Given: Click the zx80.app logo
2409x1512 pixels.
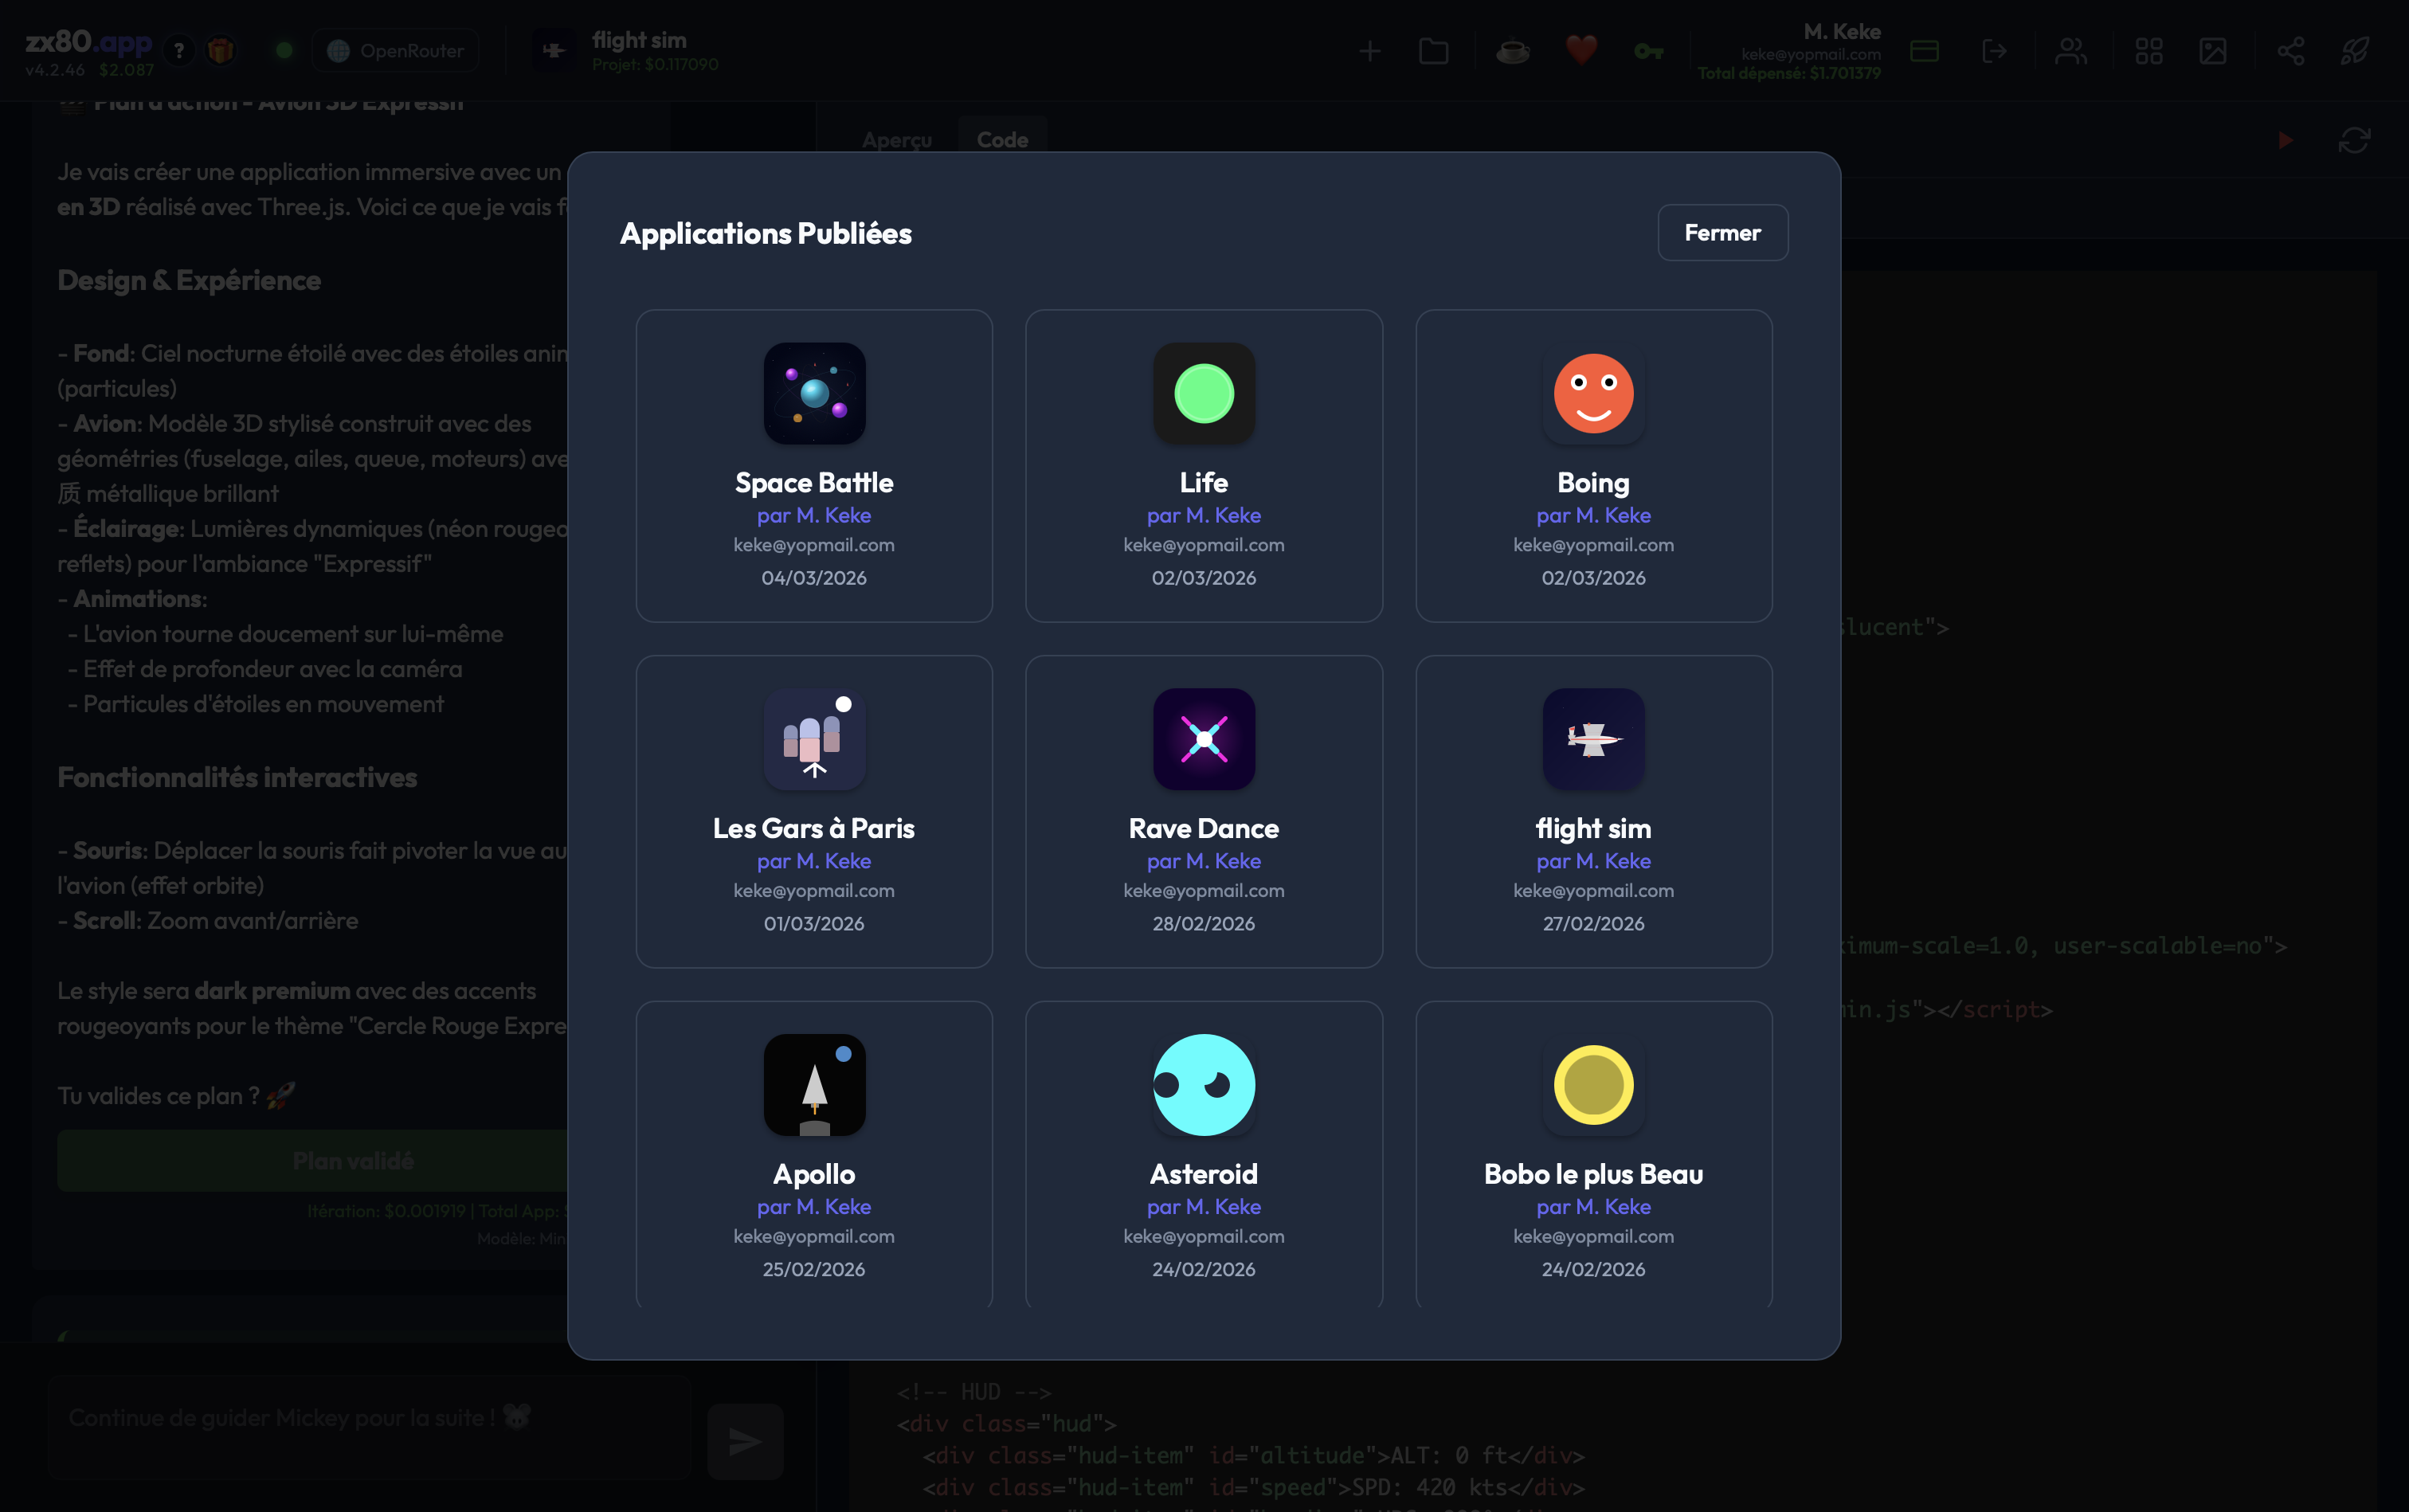Looking at the screenshot, I should pos(88,42).
